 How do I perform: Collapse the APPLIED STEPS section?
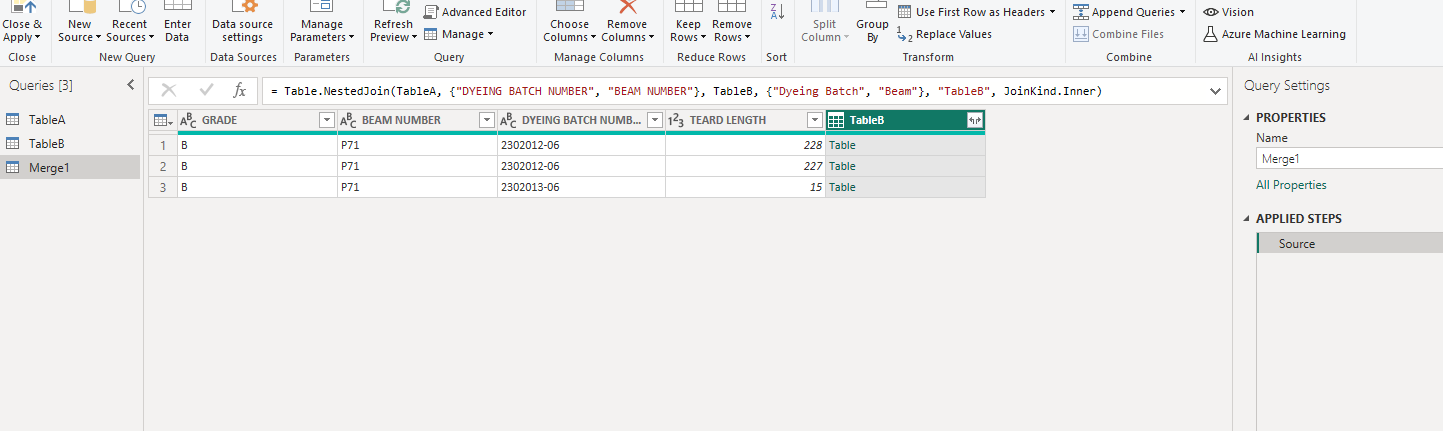coord(1247,218)
